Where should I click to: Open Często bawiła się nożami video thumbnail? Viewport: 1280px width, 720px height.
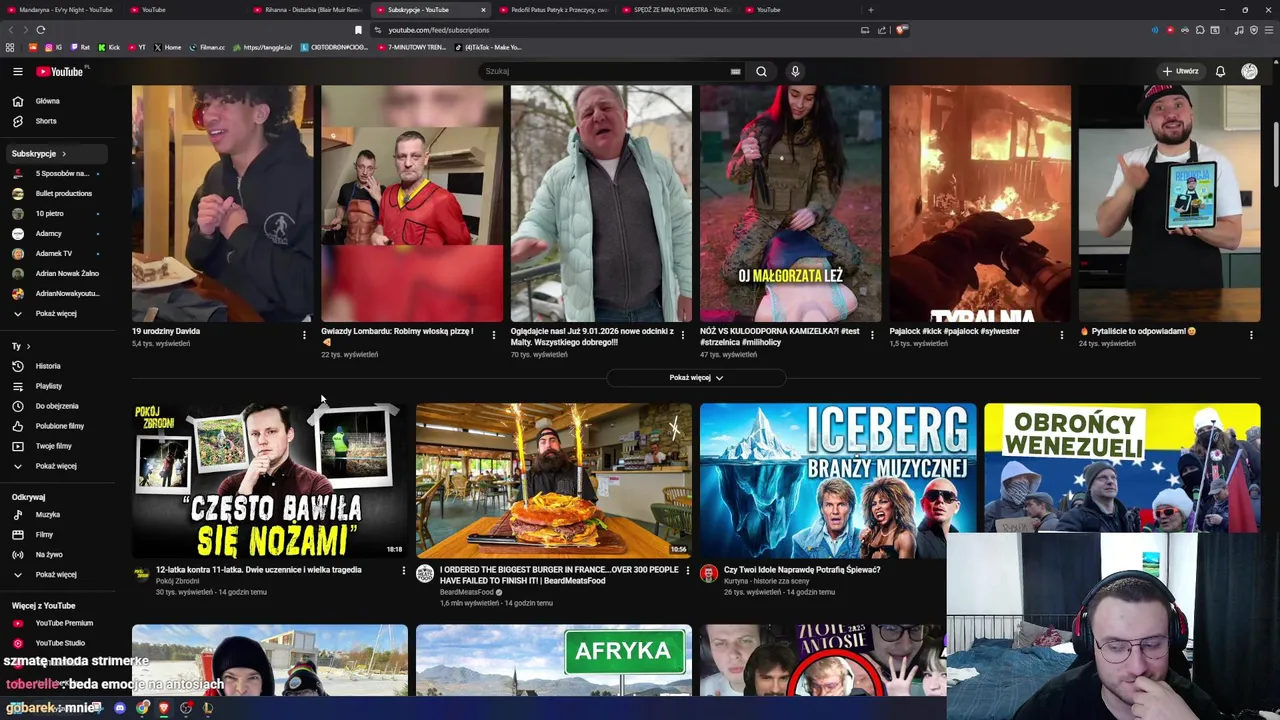coord(270,480)
